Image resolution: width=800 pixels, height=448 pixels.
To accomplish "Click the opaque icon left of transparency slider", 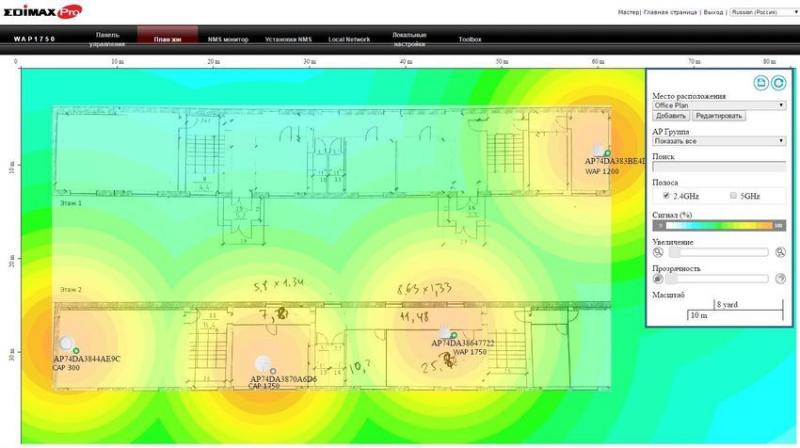I will coord(658,279).
